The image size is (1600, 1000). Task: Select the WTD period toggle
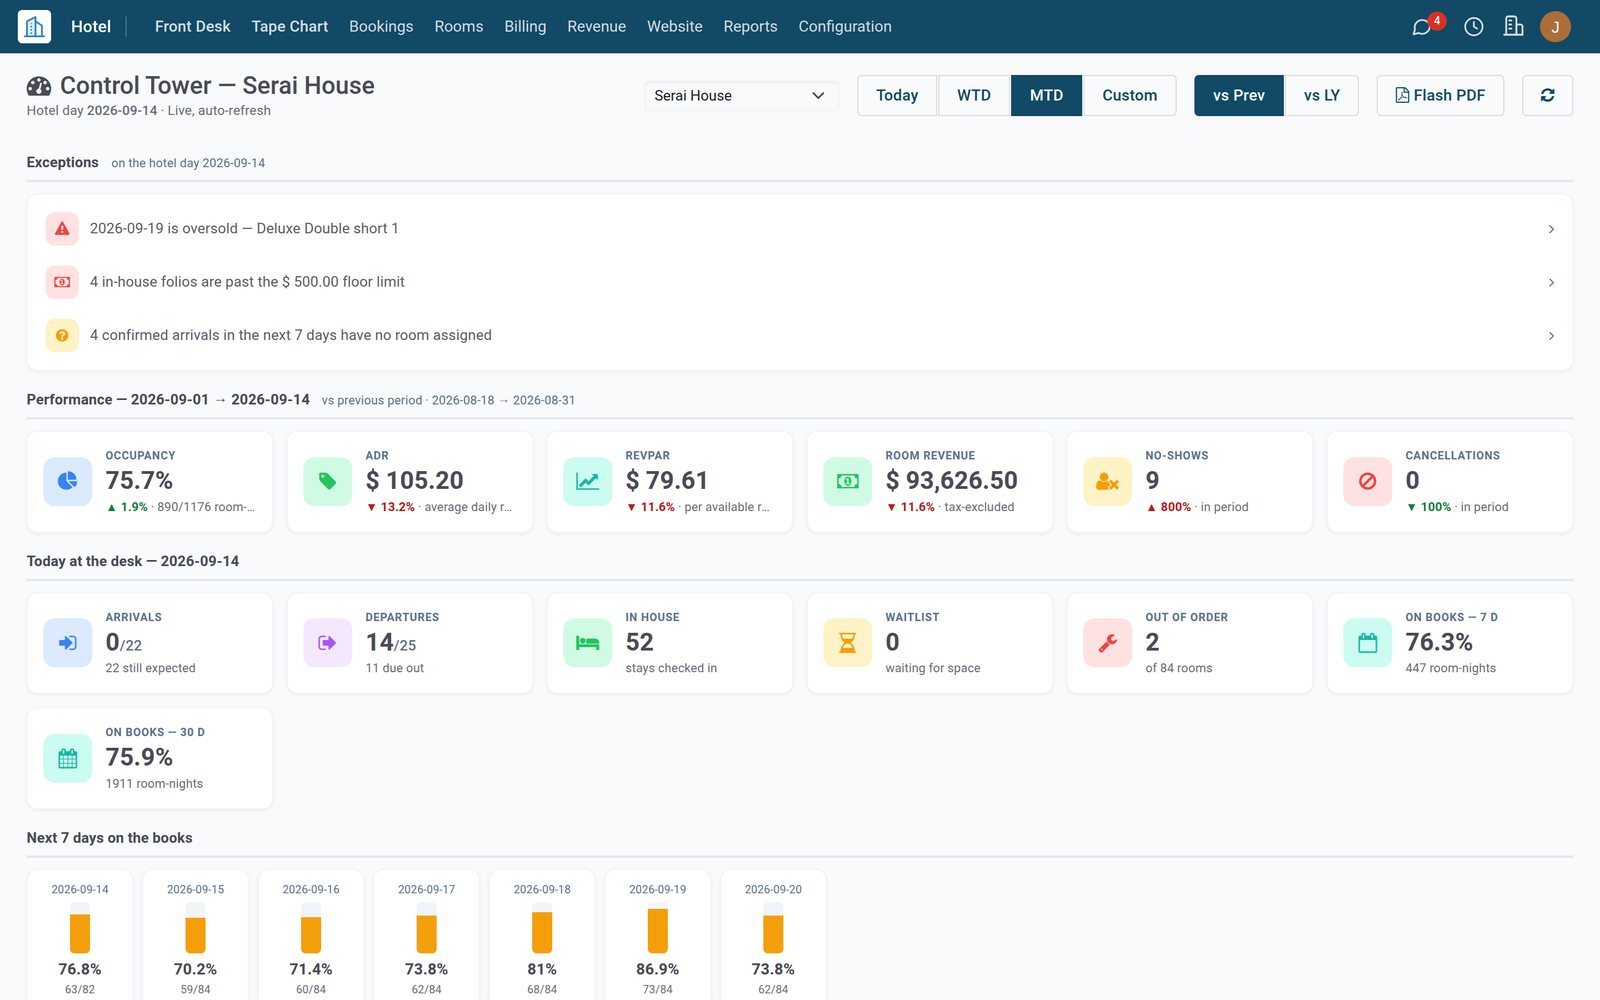point(974,95)
